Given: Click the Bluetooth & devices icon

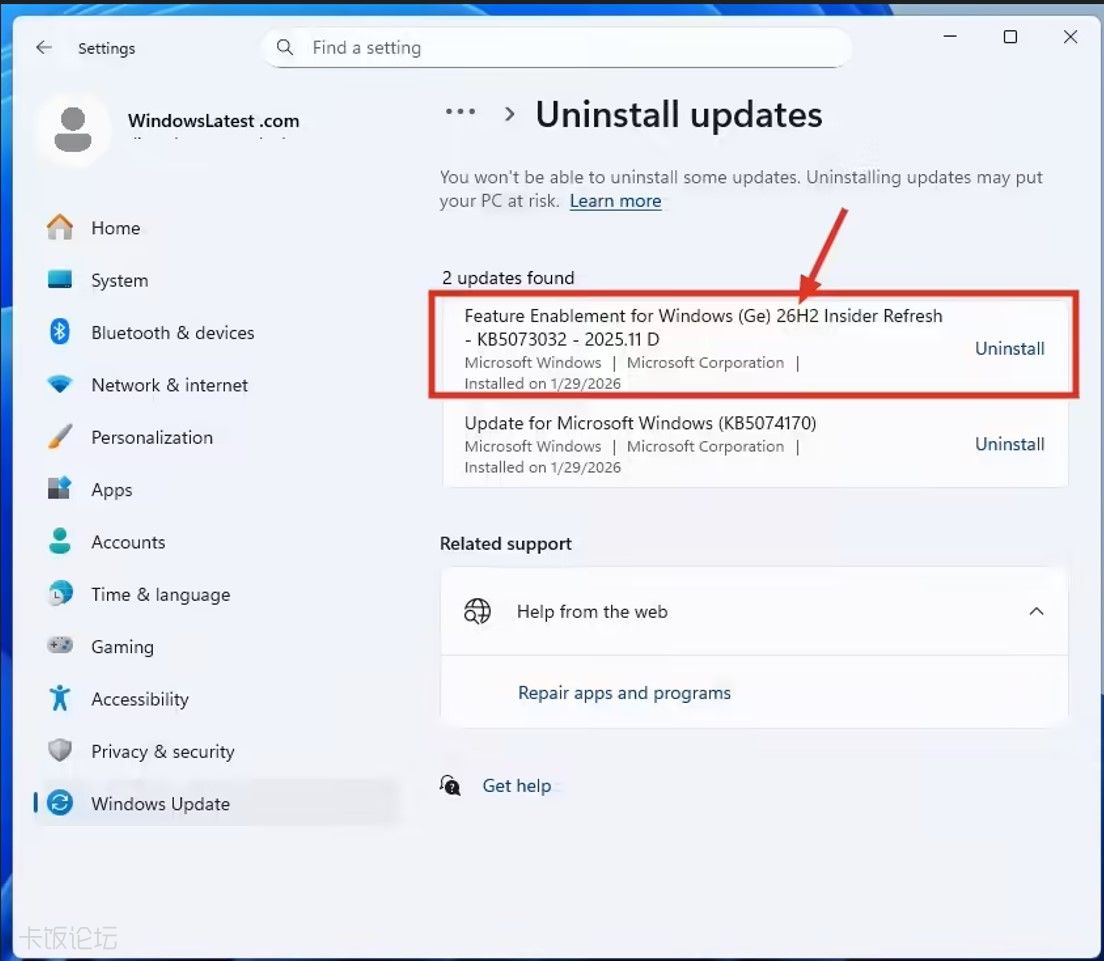Looking at the screenshot, I should click(60, 332).
